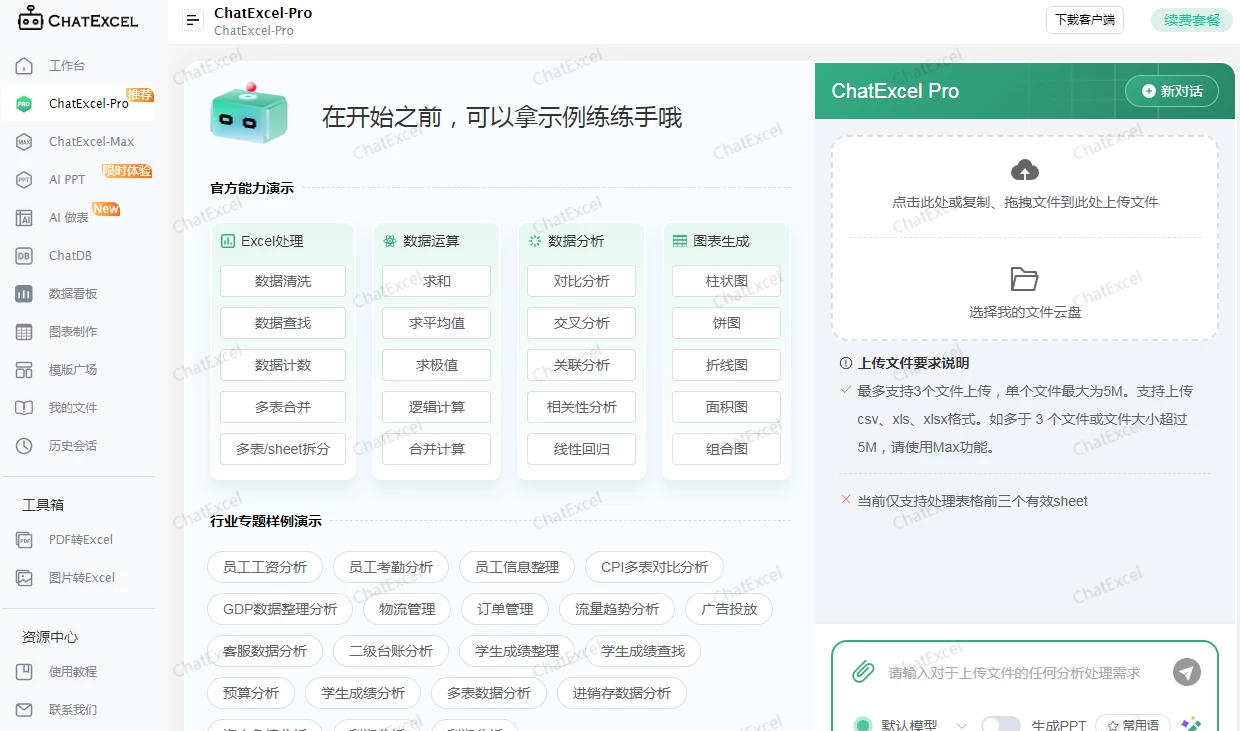Enable the 生成PPT toggle
Image resolution: width=1240 pixels, height=731 pixels.
(1001, 722)
